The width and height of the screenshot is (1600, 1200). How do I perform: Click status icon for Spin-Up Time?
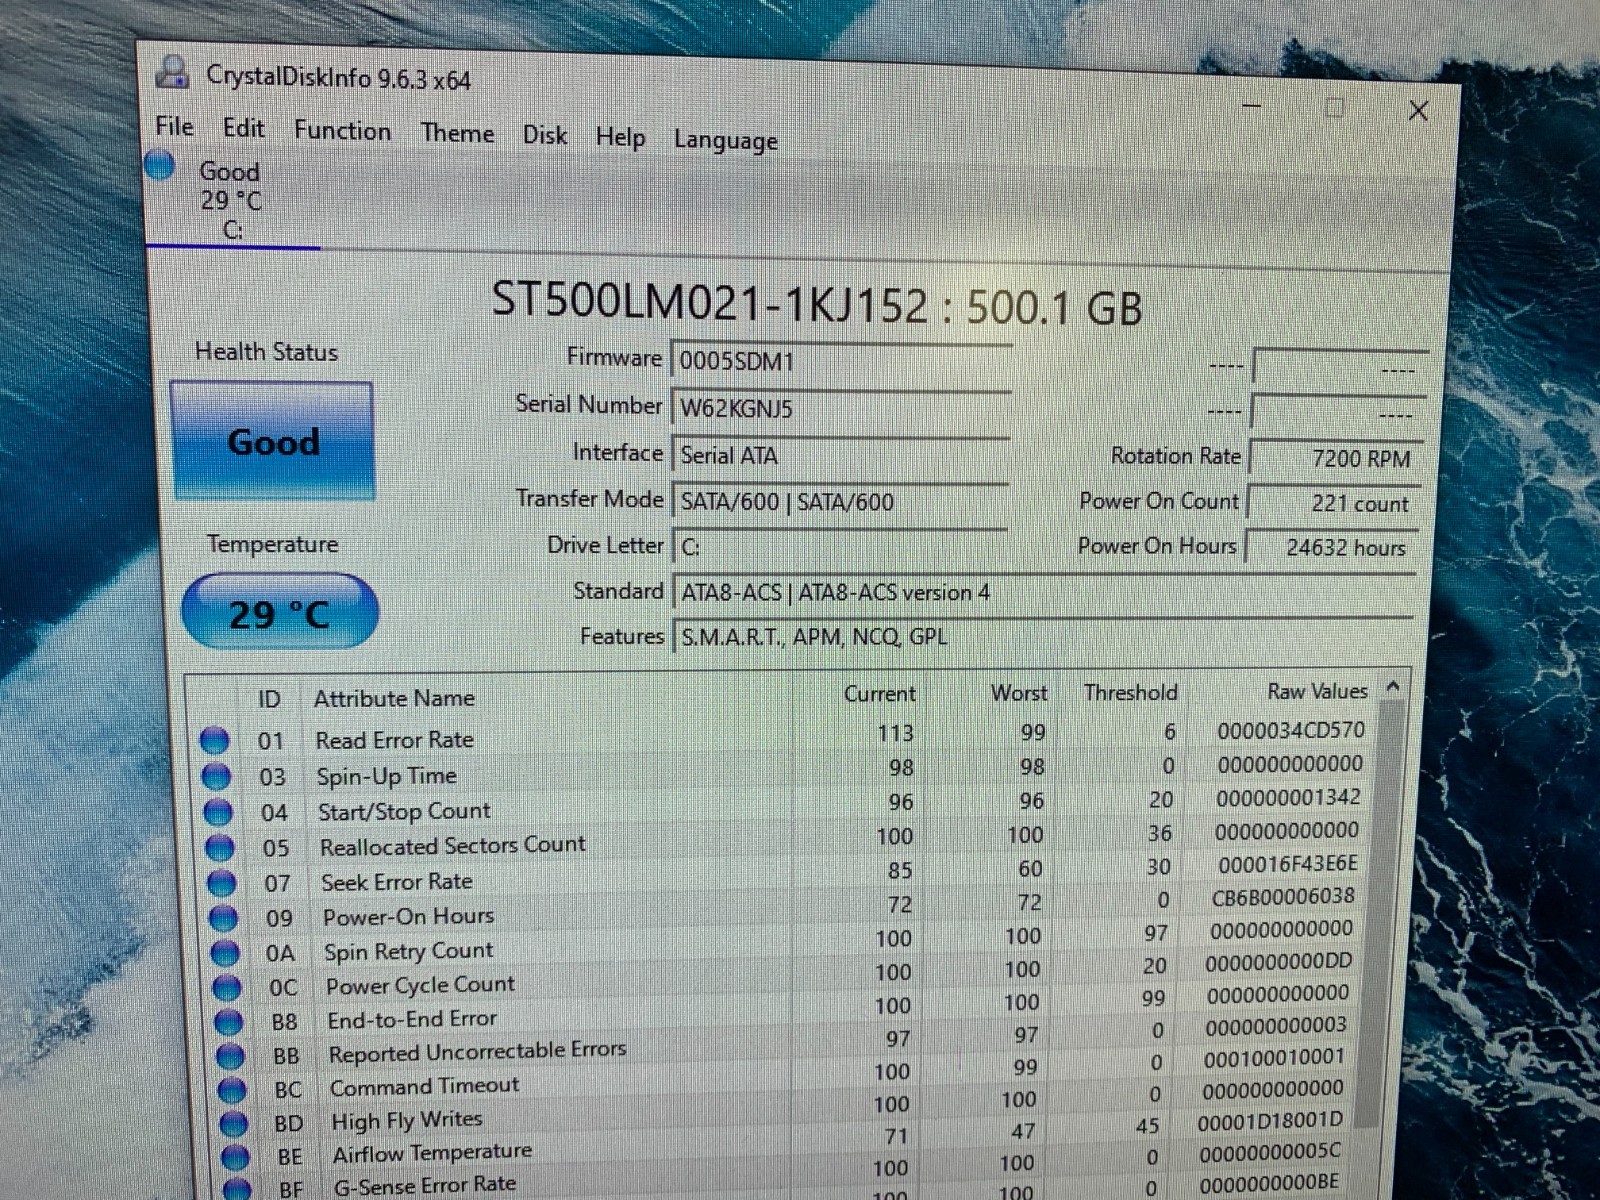216,777
